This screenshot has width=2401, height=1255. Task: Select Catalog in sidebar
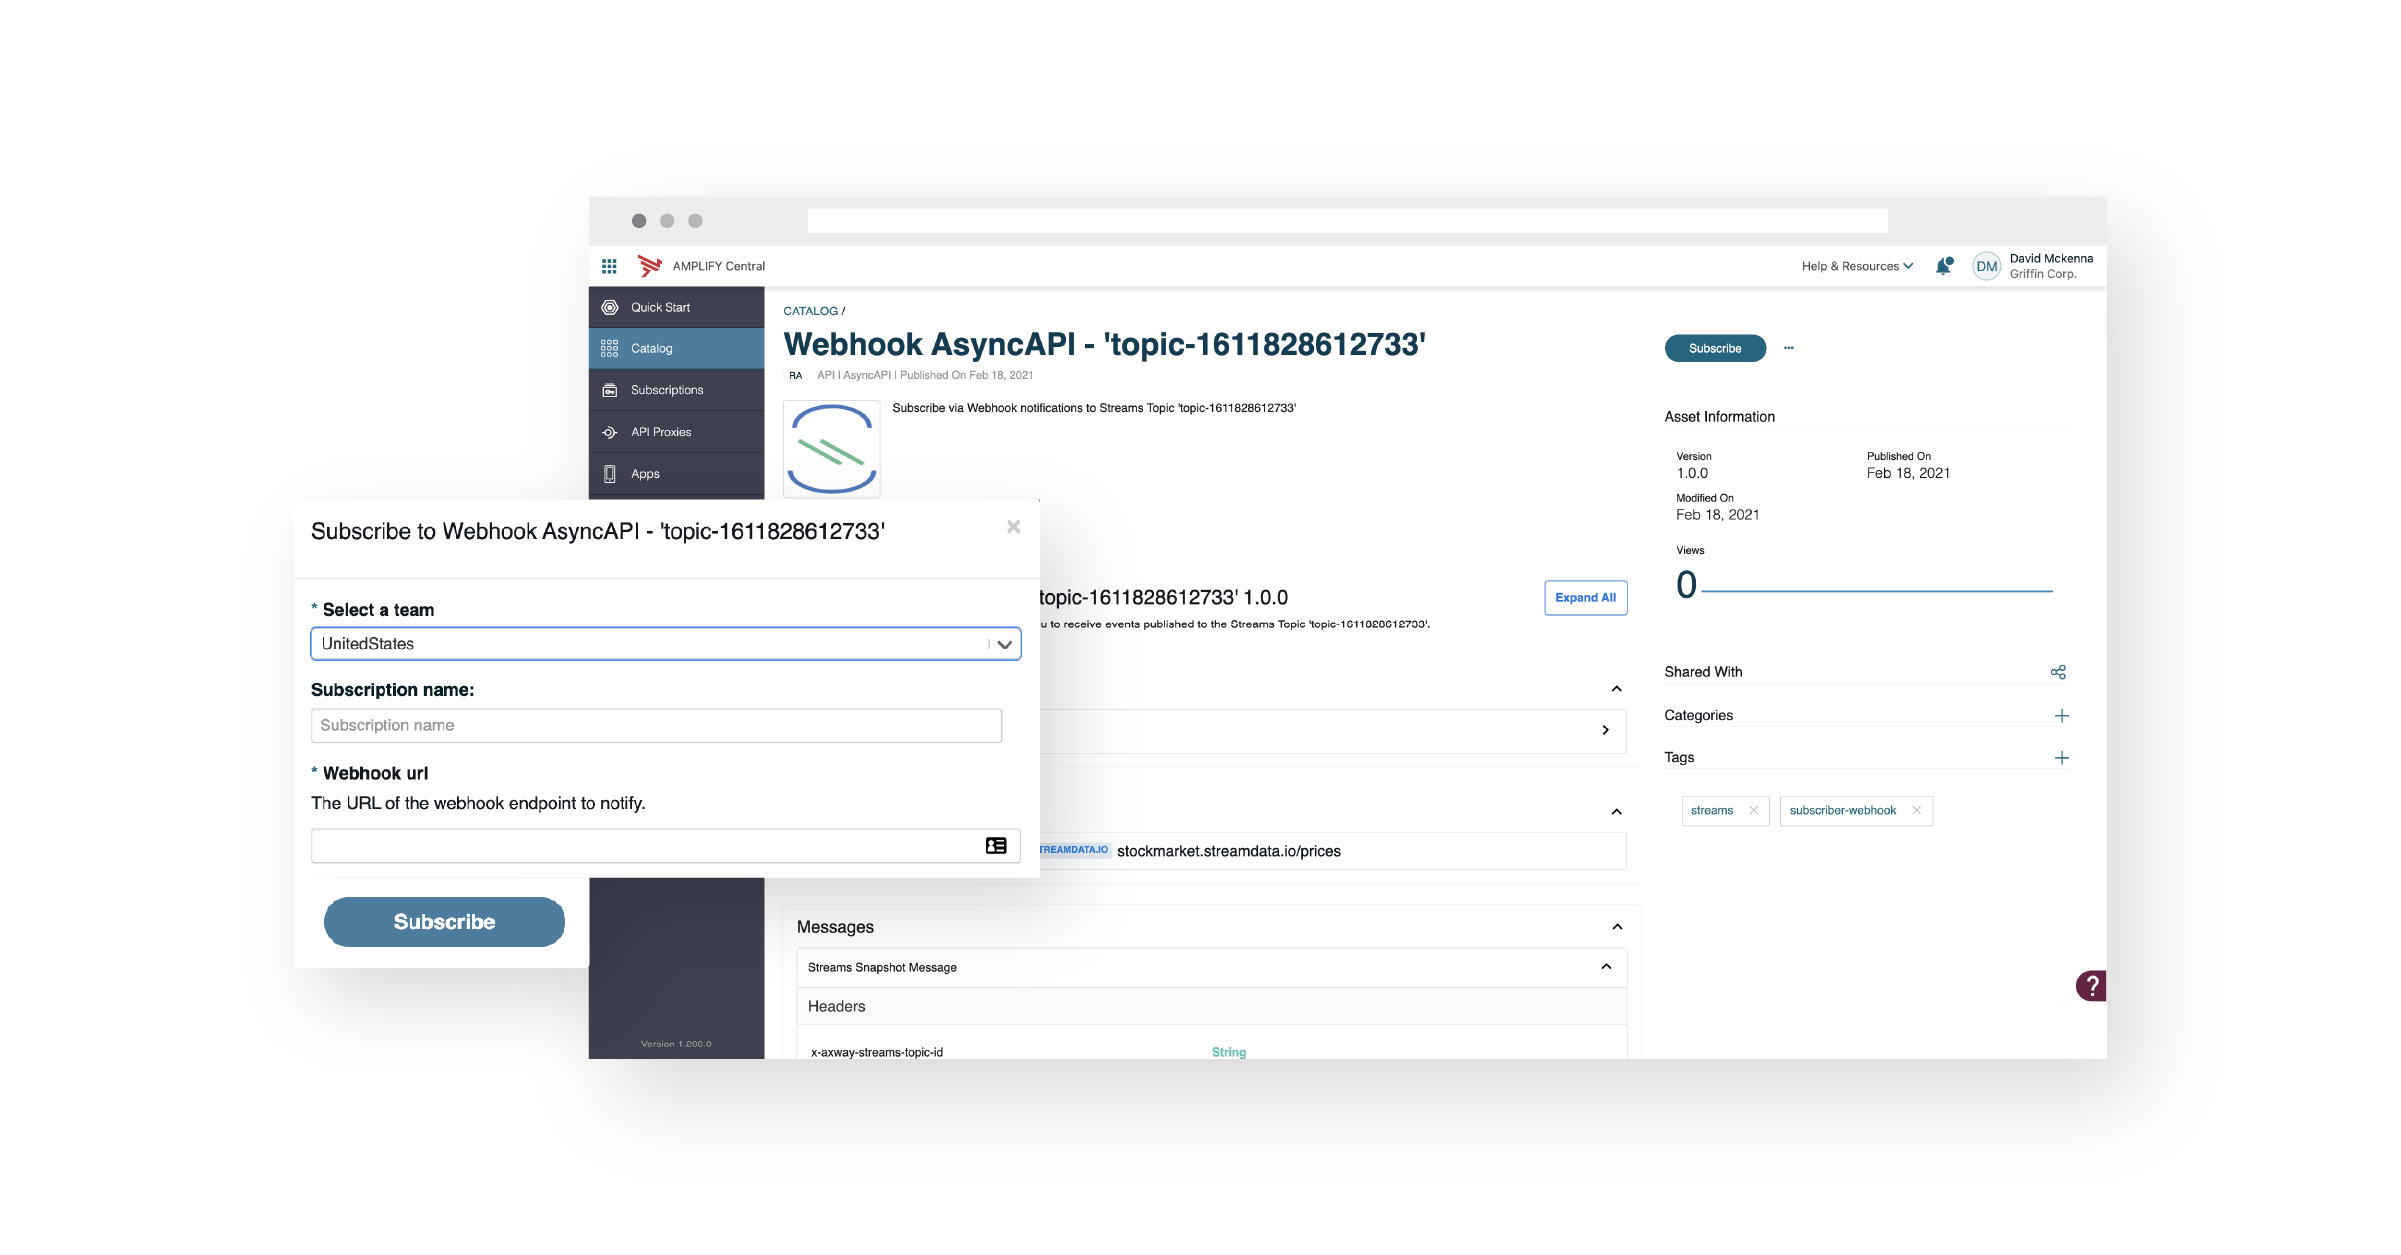[676, 348]
